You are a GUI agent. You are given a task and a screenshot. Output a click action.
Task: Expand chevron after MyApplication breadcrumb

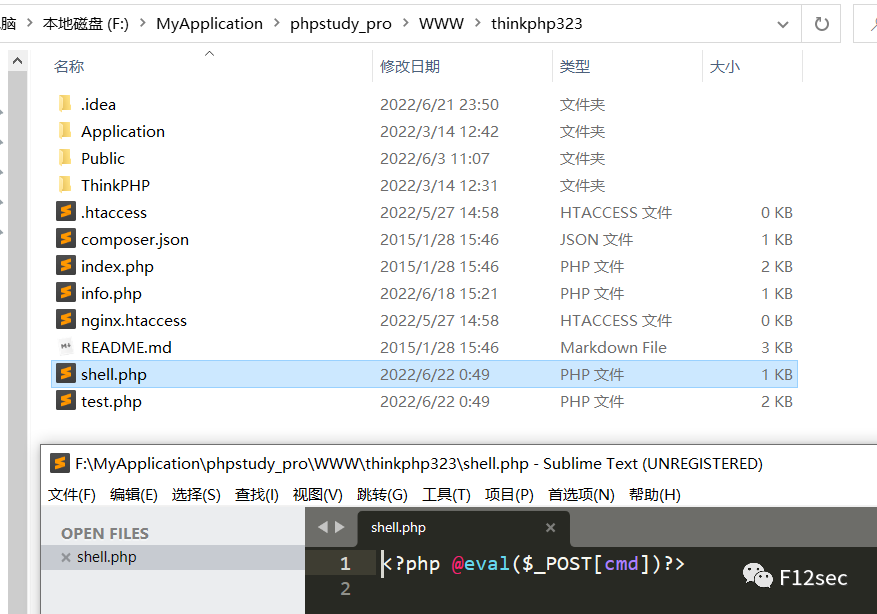pos(276,23)
